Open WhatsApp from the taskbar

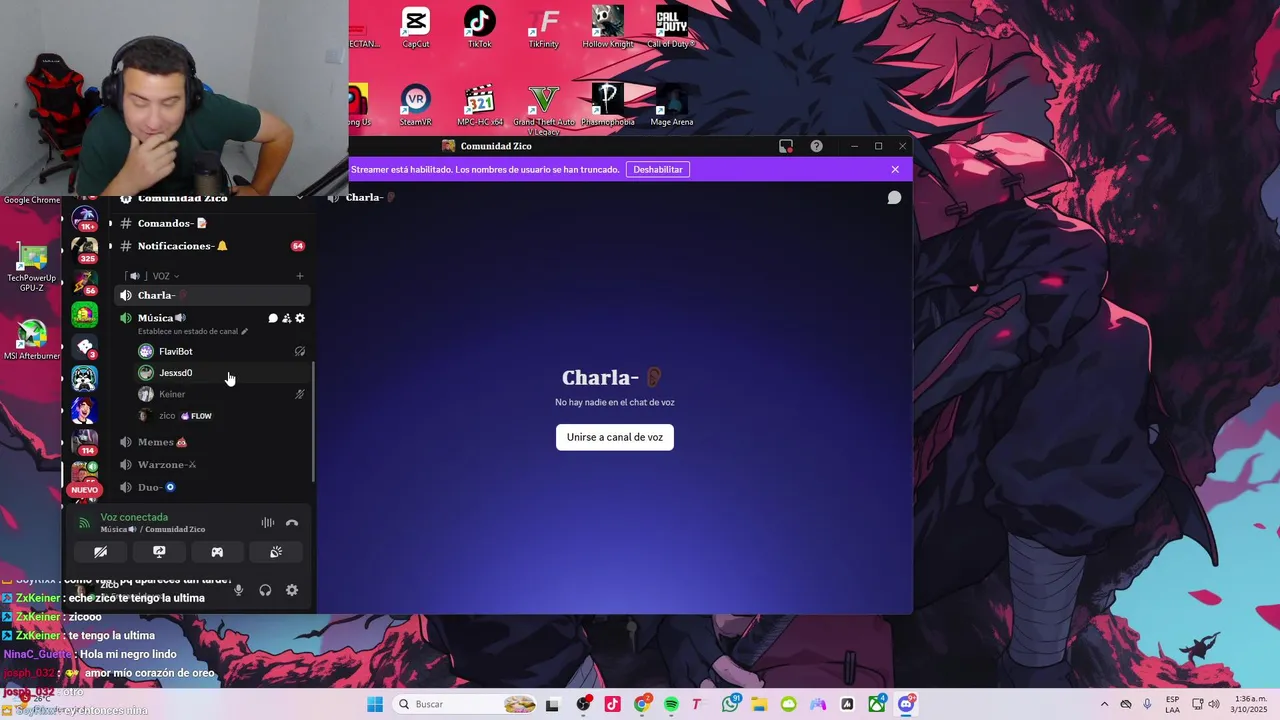(730, 704)
